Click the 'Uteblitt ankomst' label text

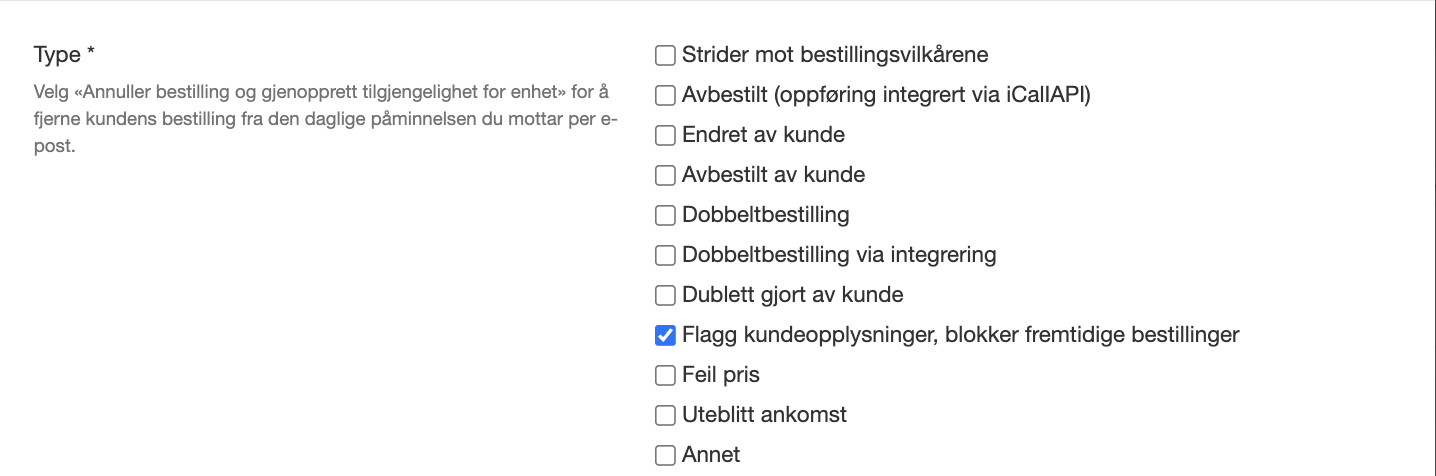(764, 415)
